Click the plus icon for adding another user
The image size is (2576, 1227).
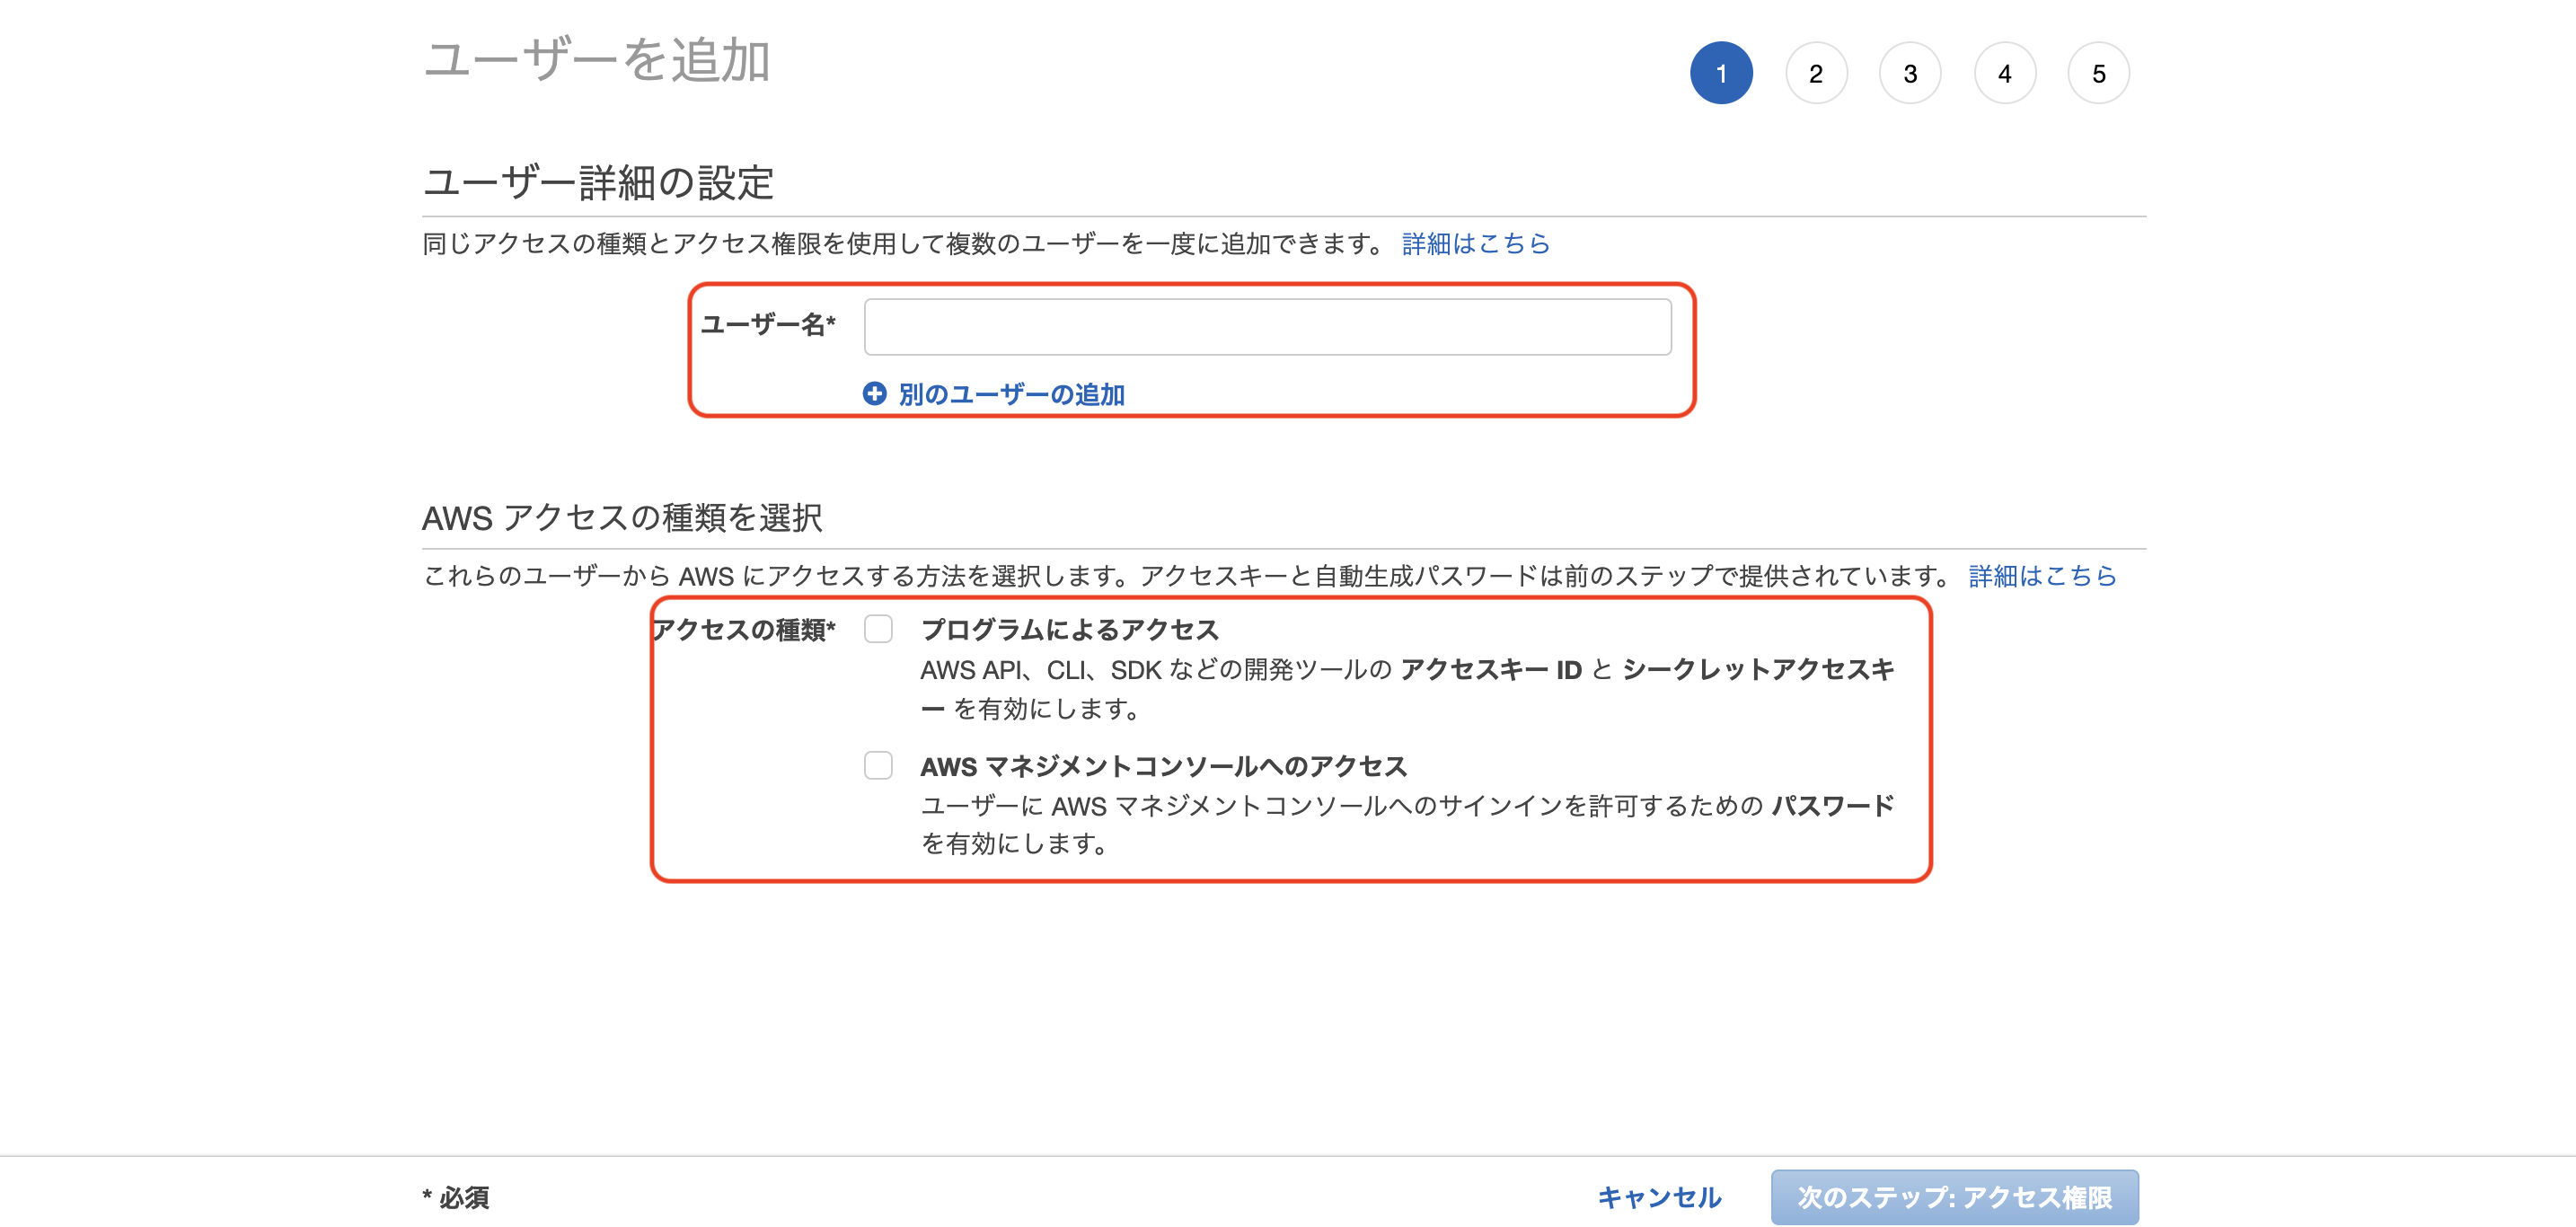874,394
